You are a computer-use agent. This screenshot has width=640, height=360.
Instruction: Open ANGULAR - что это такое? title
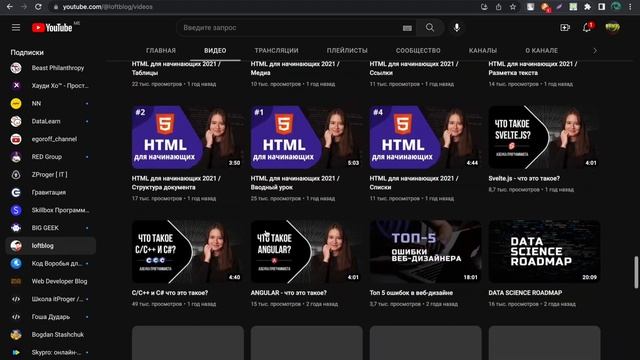click(x=289, y=293)
